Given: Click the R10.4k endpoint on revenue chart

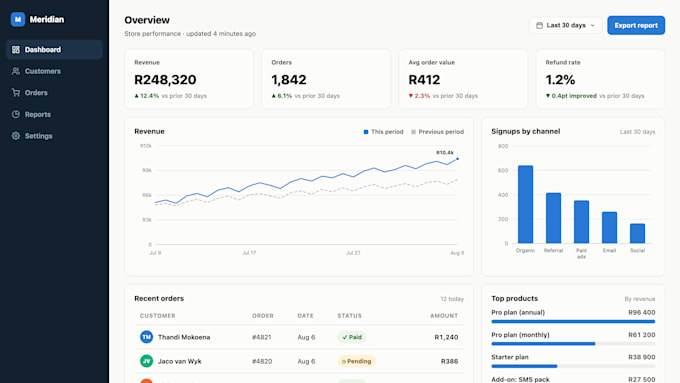Looking at the screenshot, I should point(457,159).
